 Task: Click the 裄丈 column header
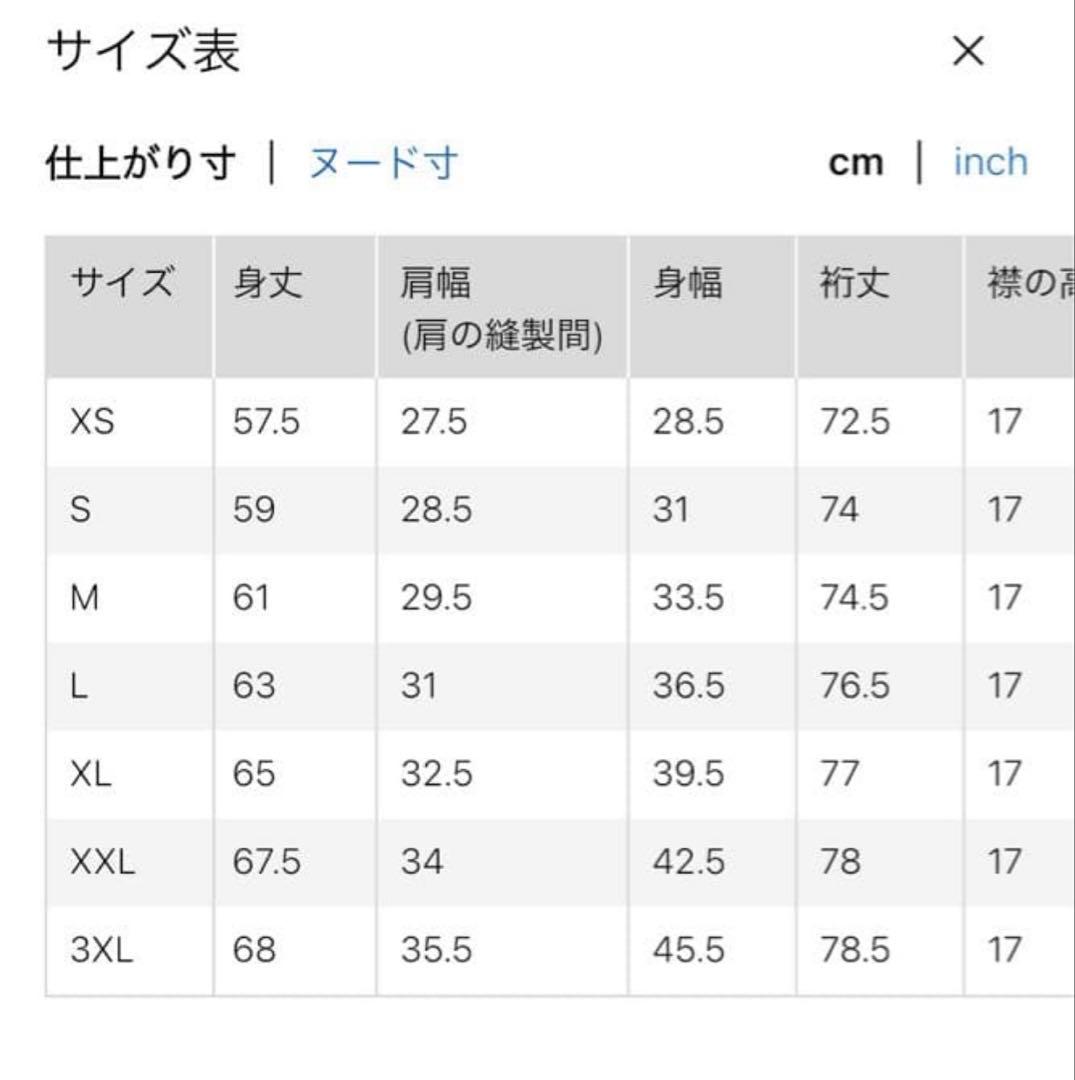[854, 285]
